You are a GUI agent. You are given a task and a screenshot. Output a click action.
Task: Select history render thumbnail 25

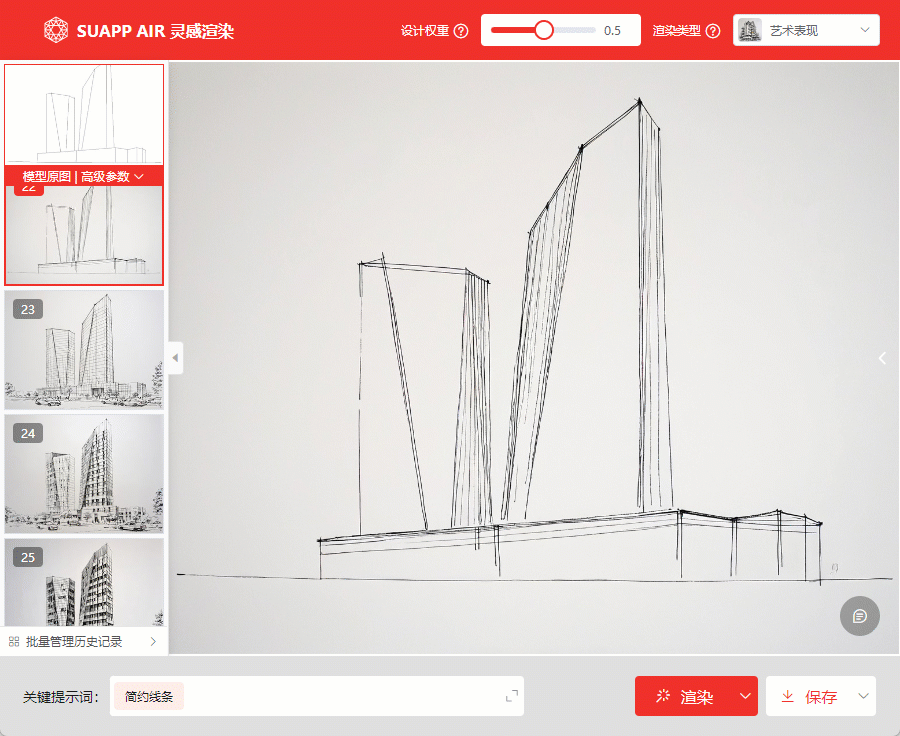click(x=84, y=585)
